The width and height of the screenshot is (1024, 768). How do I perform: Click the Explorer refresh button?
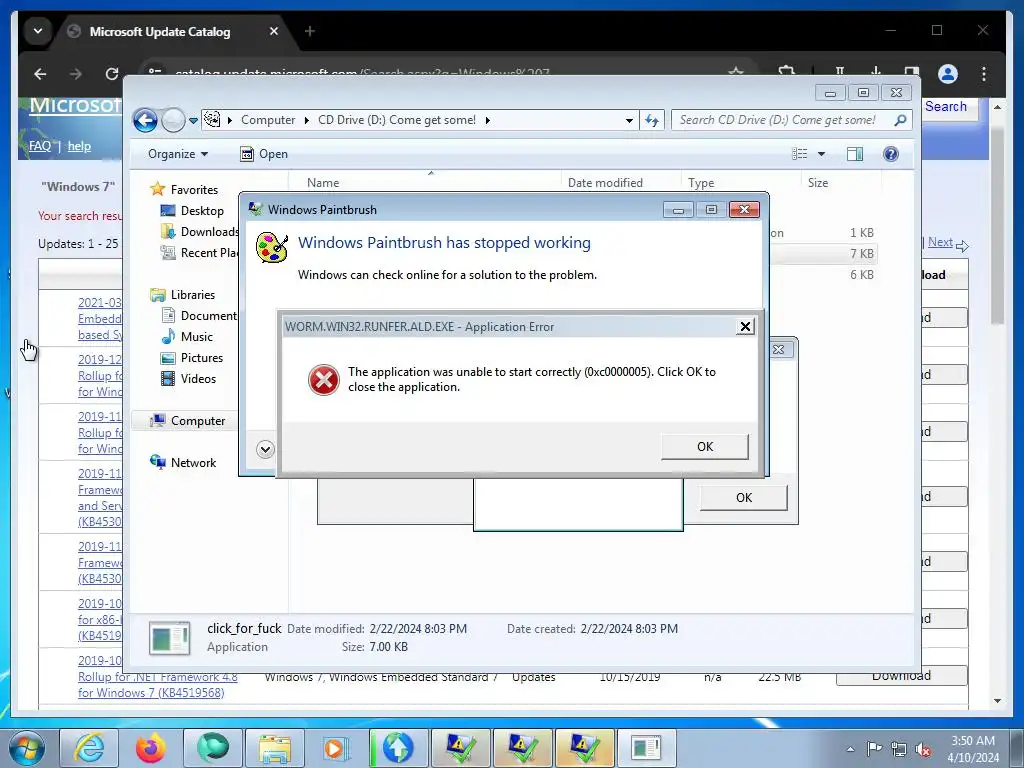652,120
